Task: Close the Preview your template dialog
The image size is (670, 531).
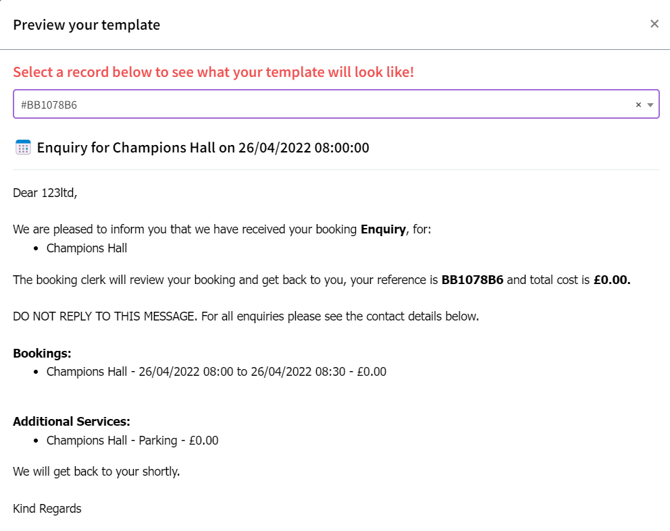Action: point(654,24)
